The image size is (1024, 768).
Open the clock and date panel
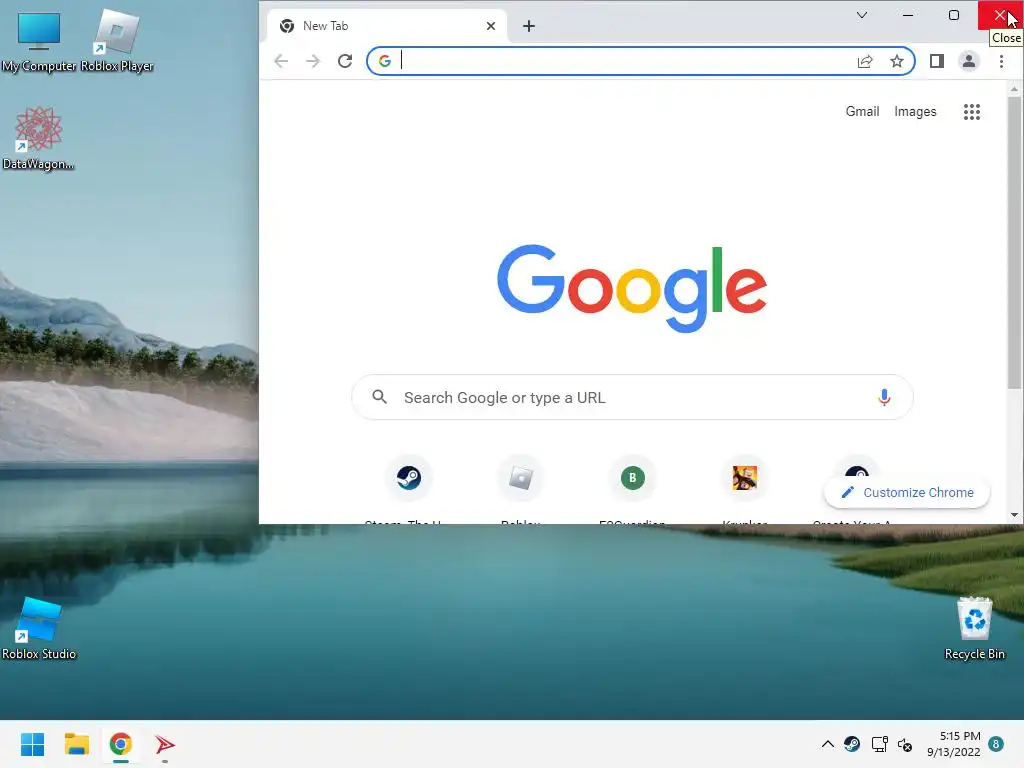[953, 744]
